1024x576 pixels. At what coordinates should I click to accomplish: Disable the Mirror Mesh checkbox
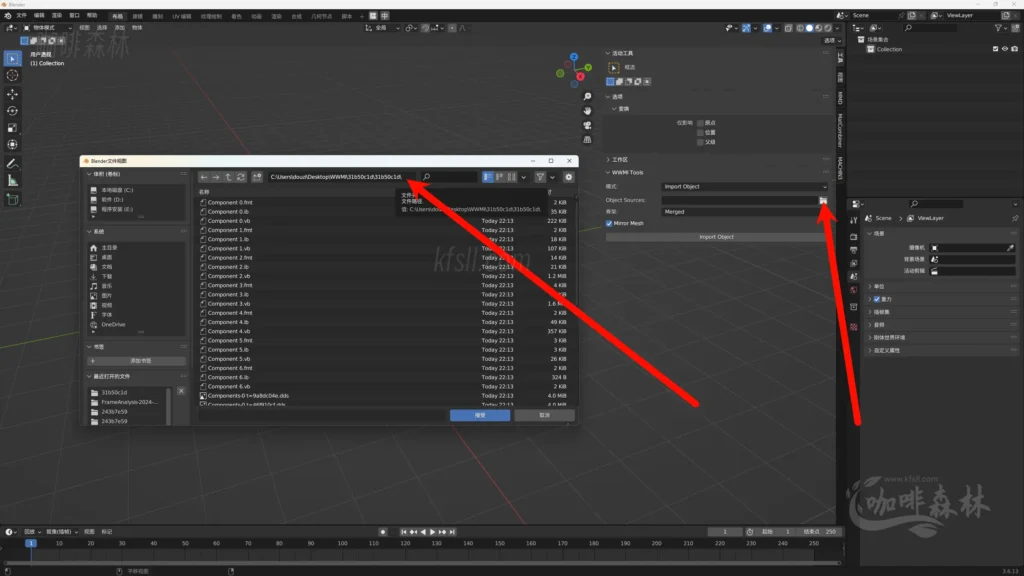610,223
